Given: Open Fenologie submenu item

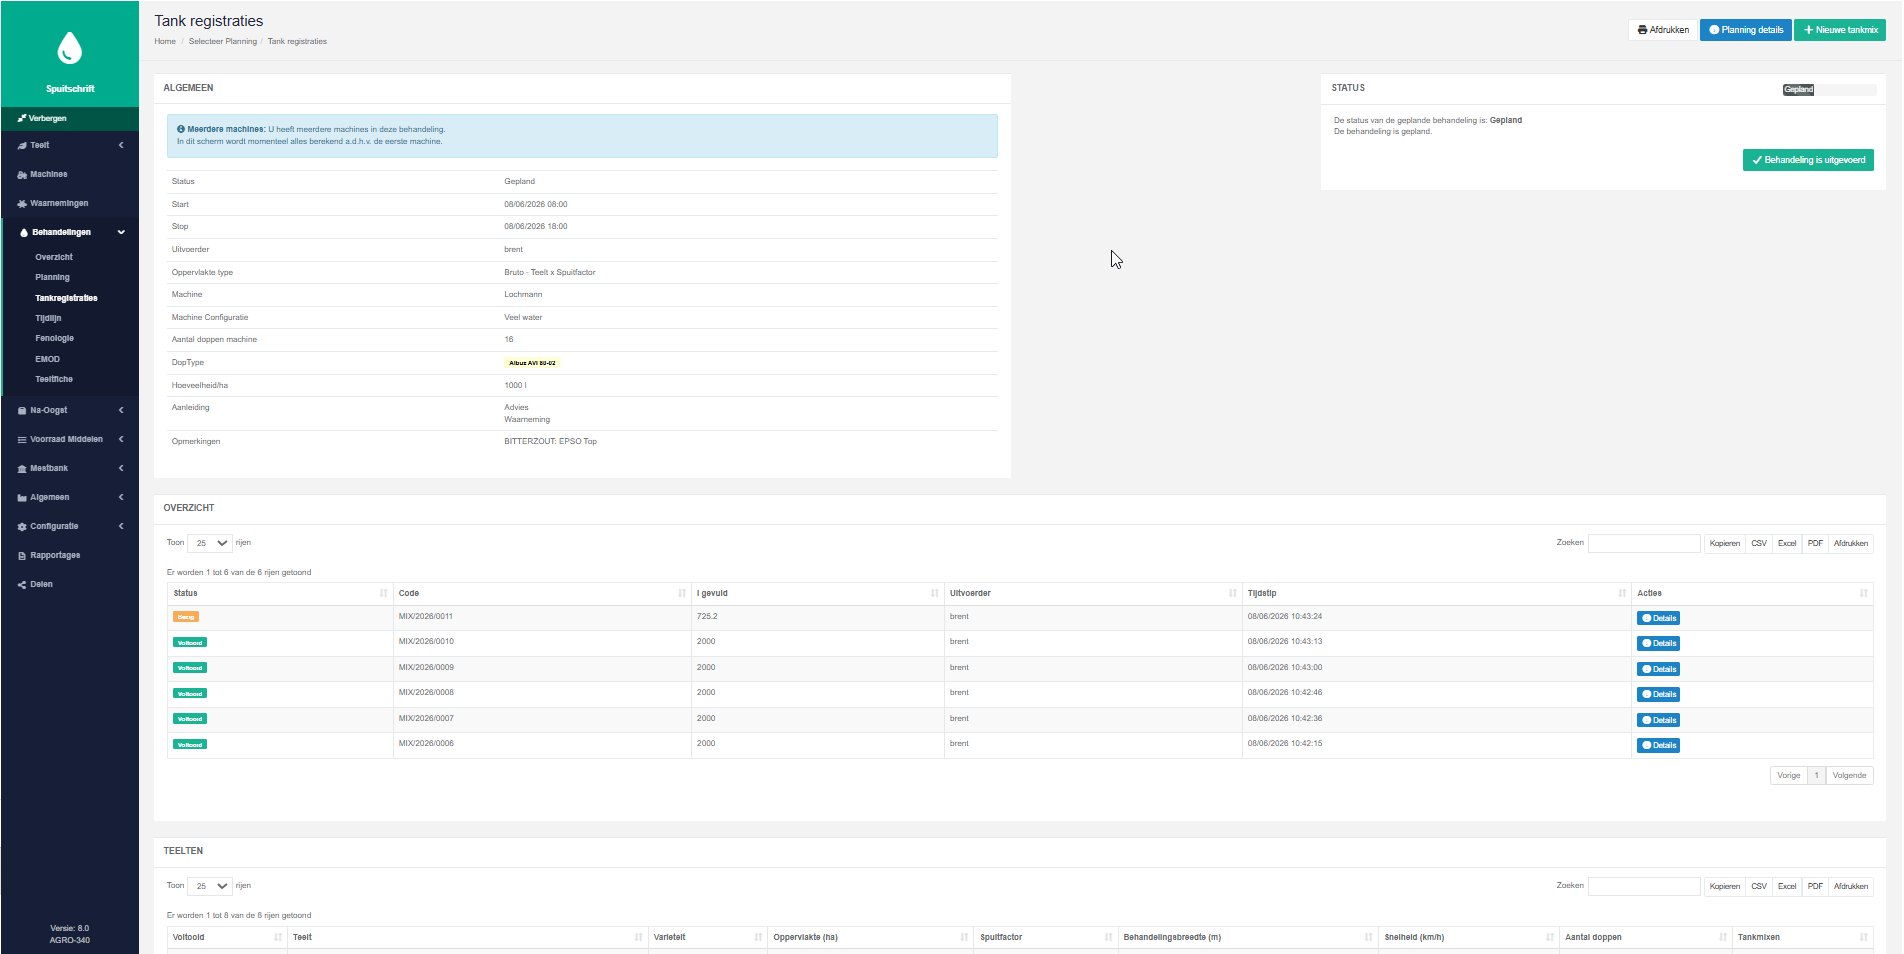Looking at the screenshot, I should pos(54,339).
